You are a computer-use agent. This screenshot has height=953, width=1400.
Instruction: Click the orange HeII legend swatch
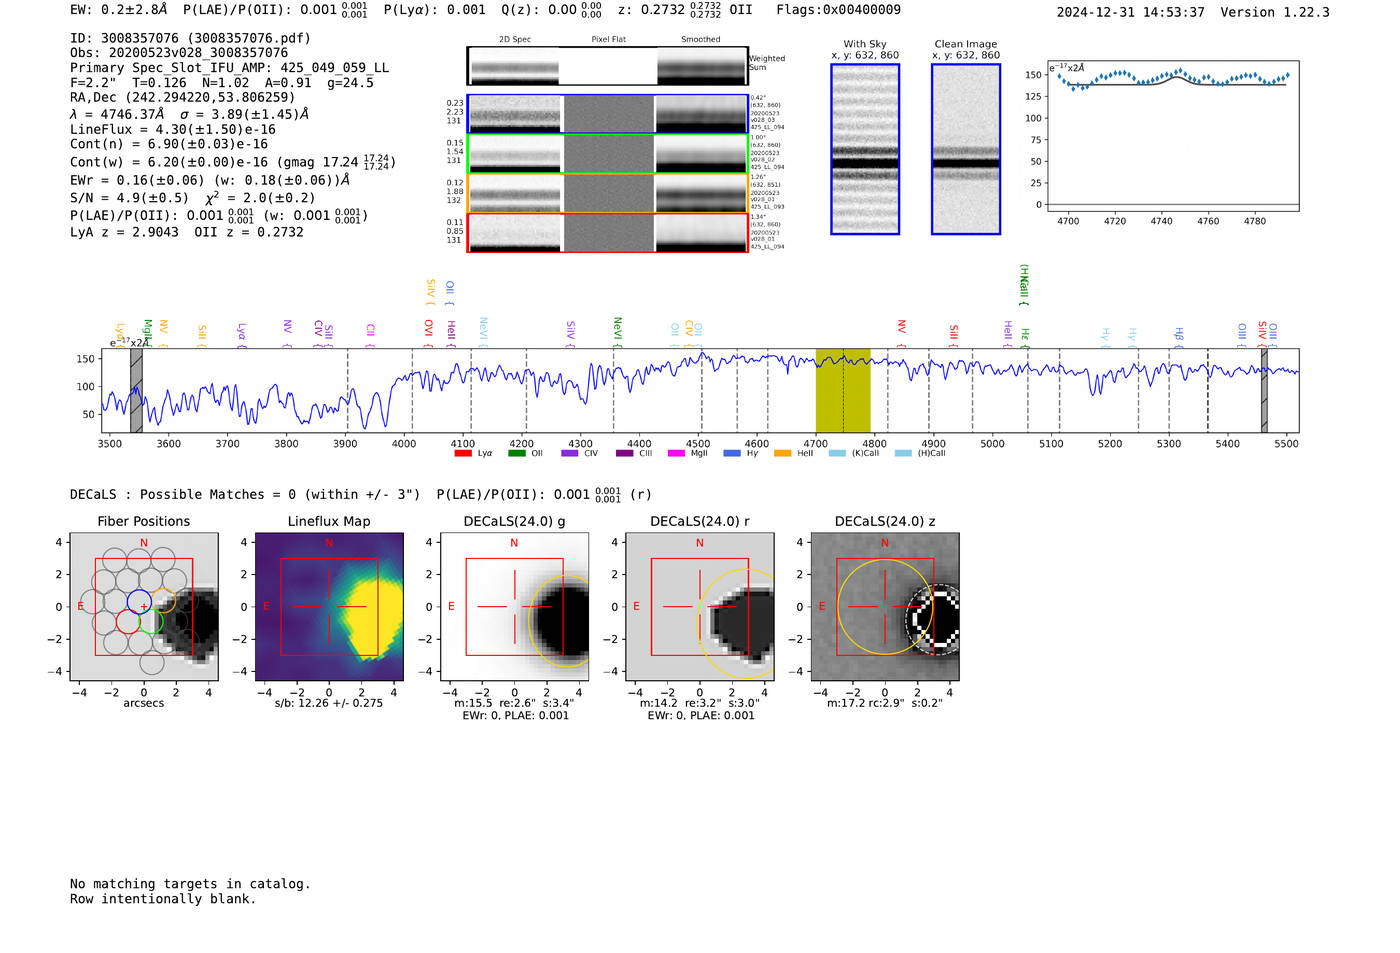(x=783, y=453)
